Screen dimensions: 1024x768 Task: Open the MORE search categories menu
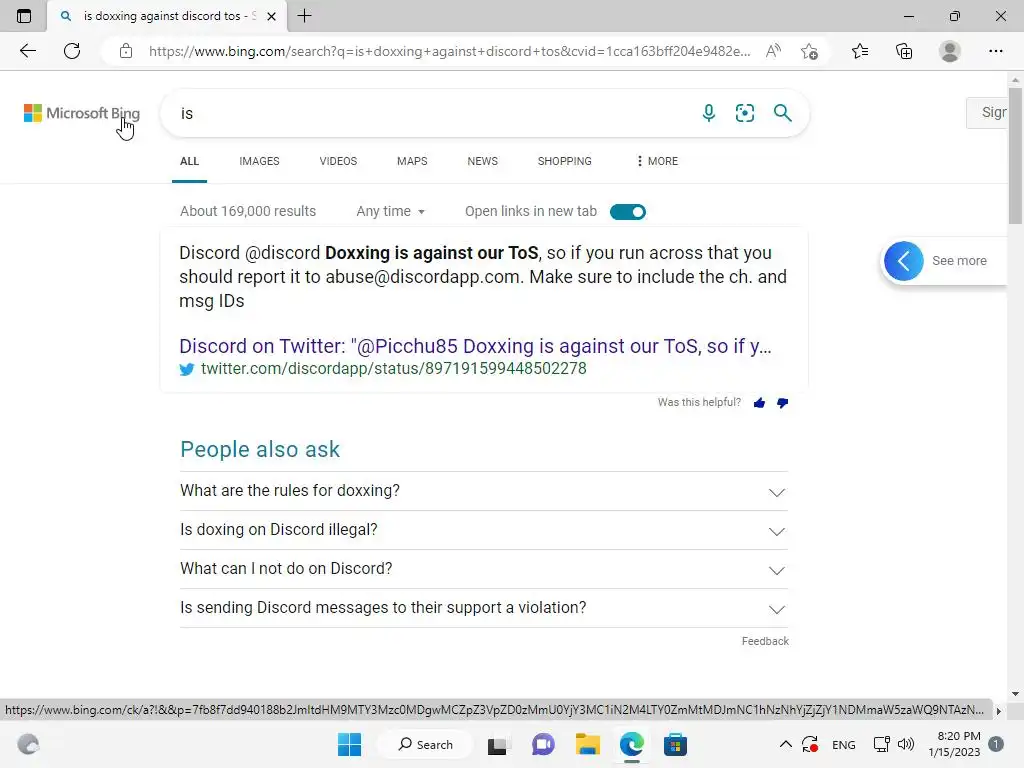click(x=657, y=161)
